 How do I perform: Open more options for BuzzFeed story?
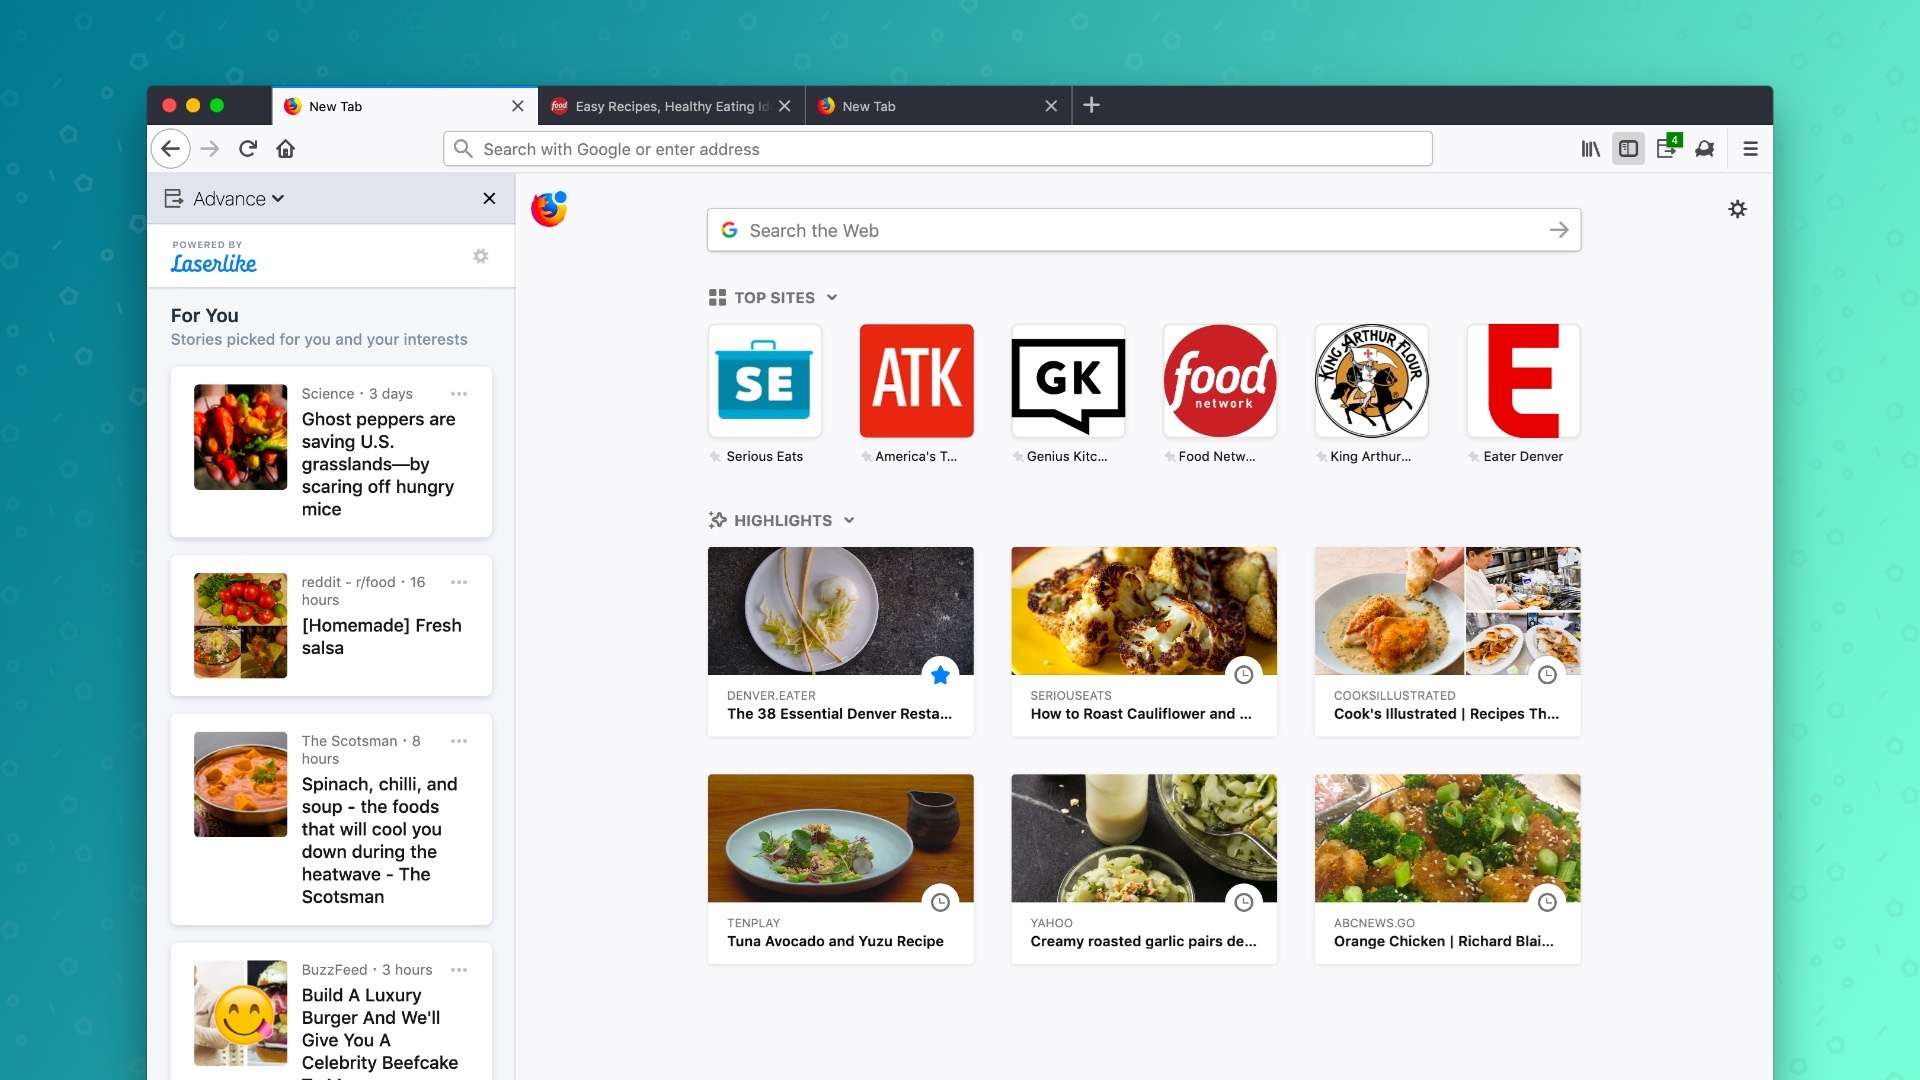(459, 970)
